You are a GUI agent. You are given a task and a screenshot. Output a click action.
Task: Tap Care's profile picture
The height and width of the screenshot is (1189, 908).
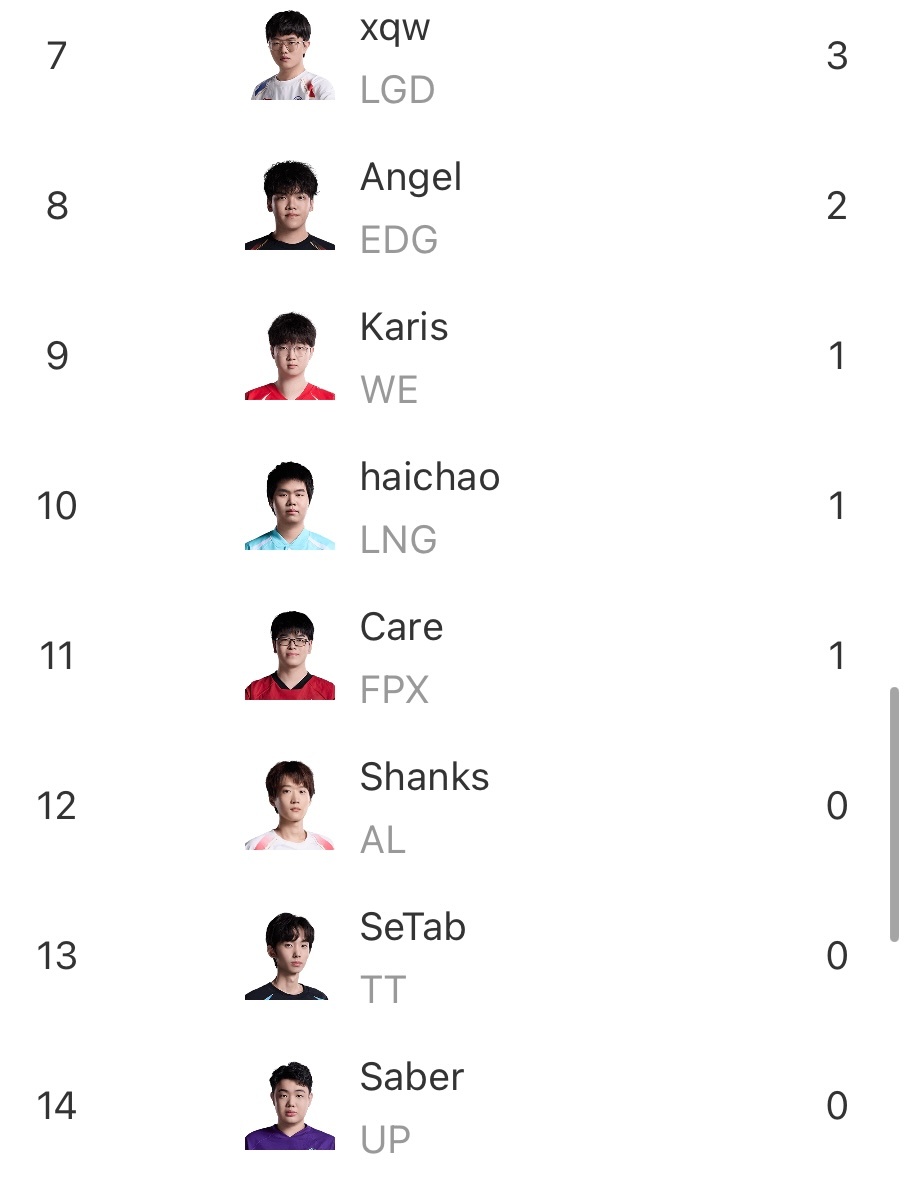(291, 655)
